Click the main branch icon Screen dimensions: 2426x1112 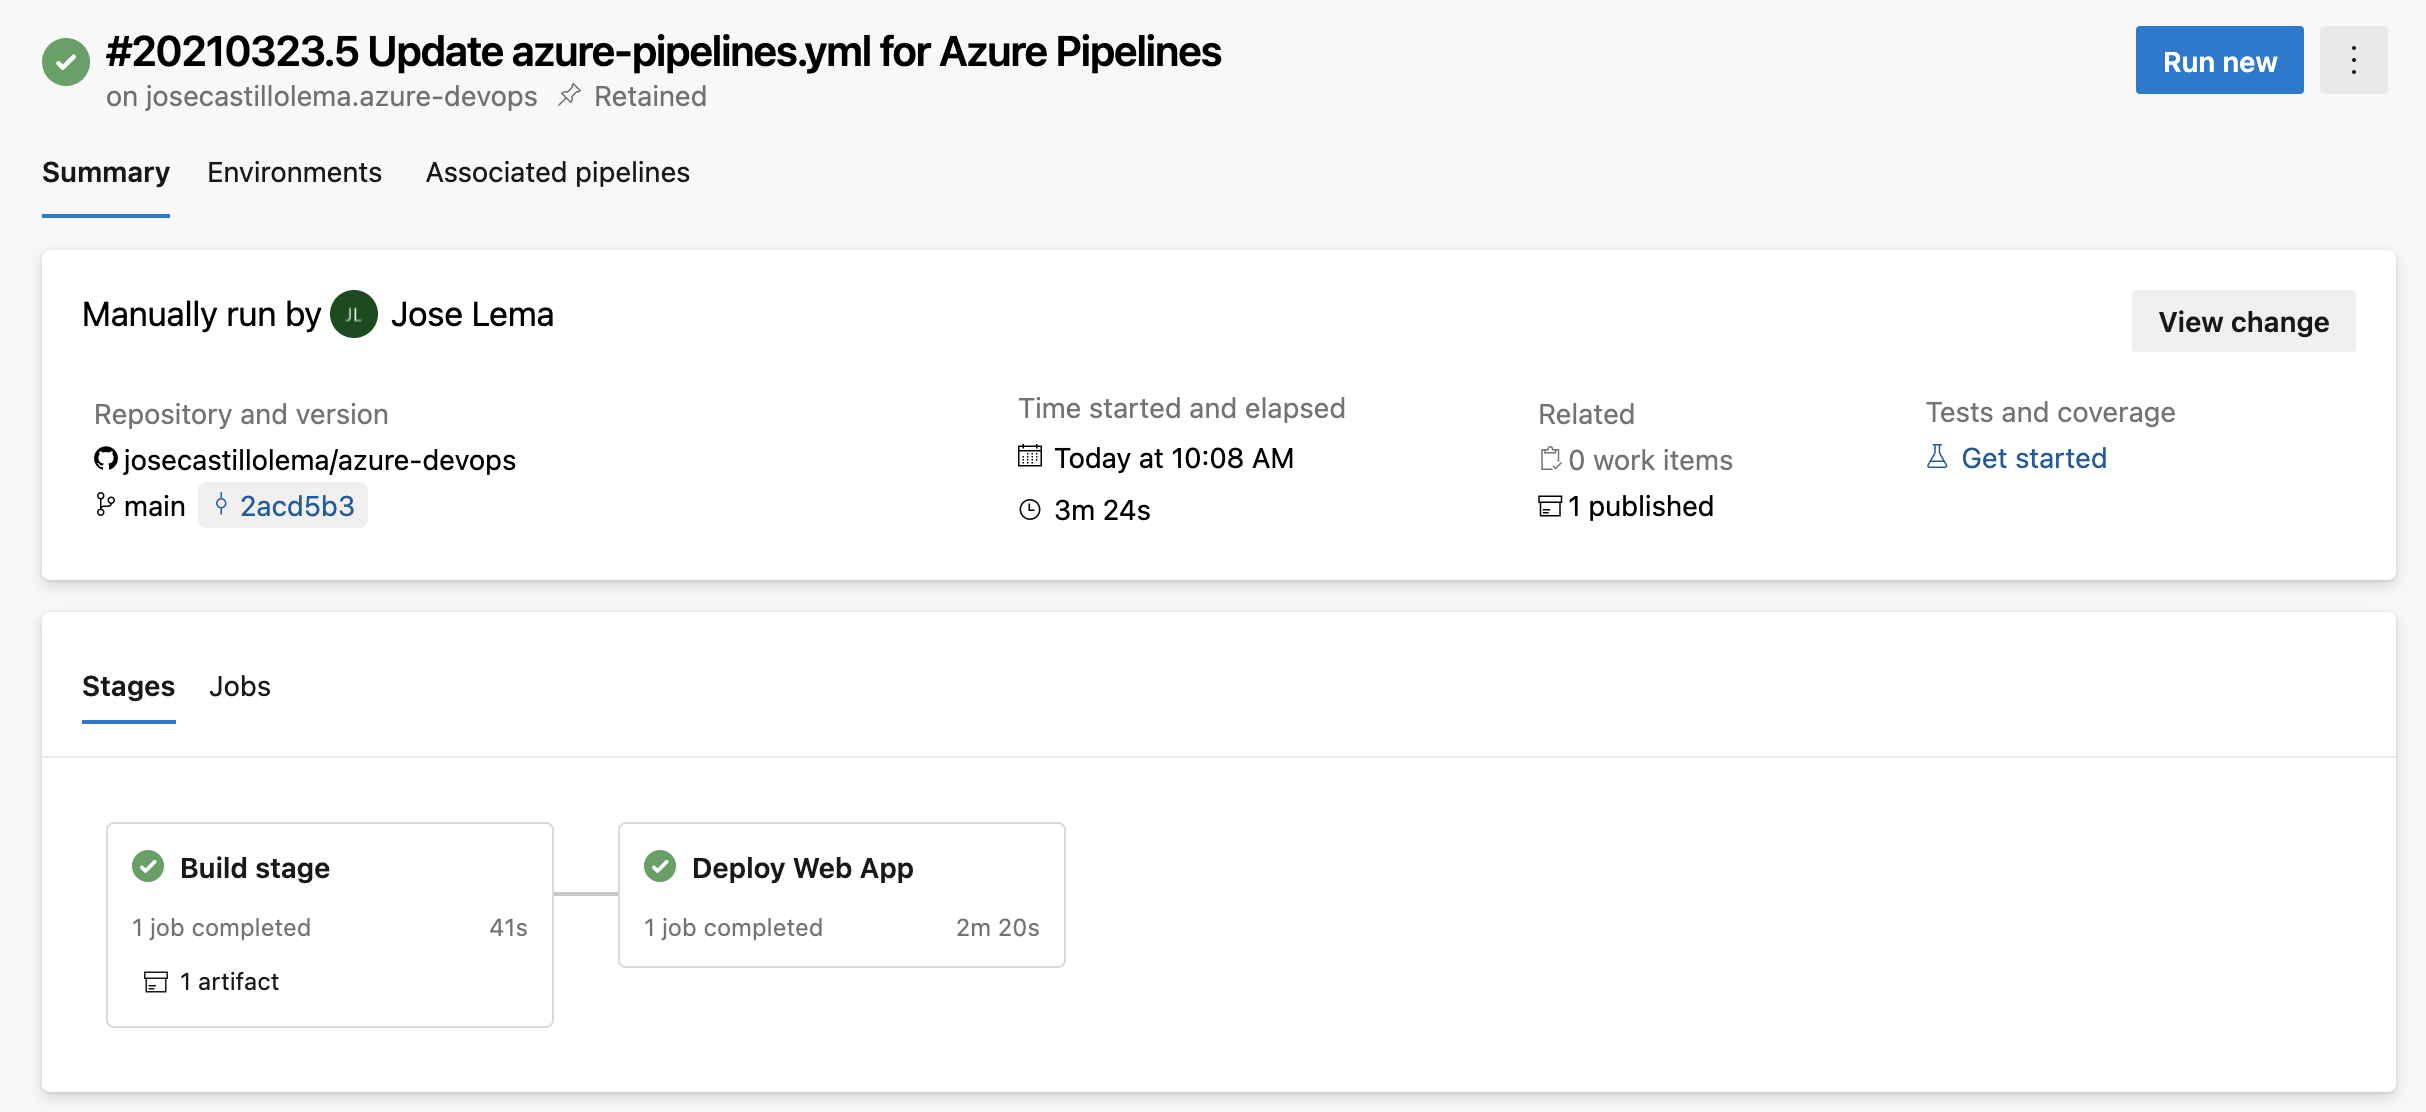click(104, 505)
